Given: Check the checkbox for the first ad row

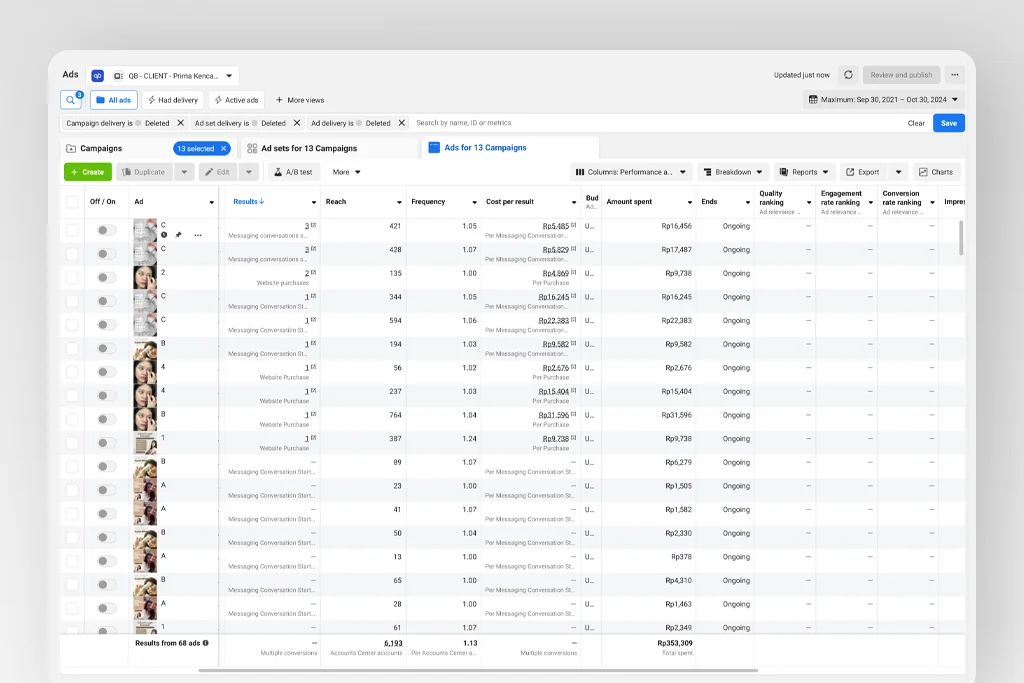Looking at the screenshot, I should tap(72, 230).
